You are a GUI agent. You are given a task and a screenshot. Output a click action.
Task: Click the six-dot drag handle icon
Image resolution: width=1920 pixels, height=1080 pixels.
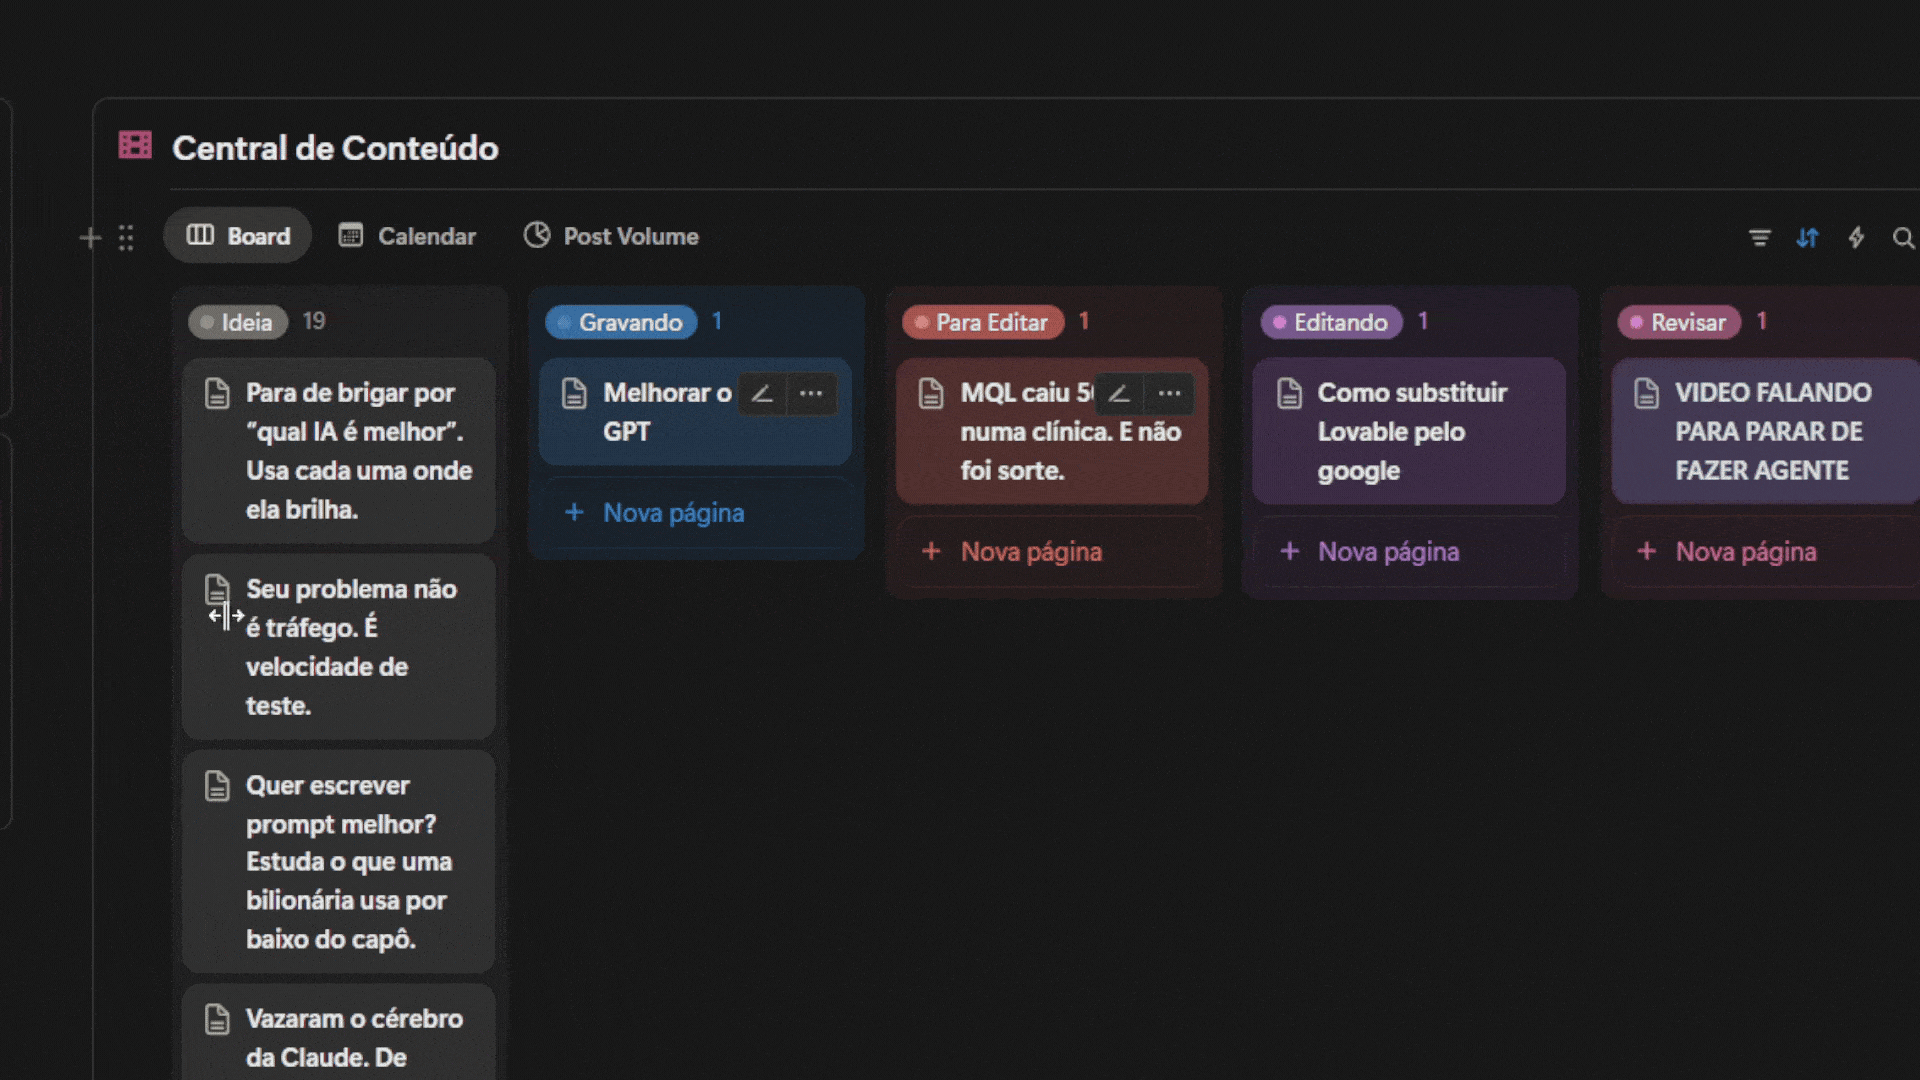point(126,238)
